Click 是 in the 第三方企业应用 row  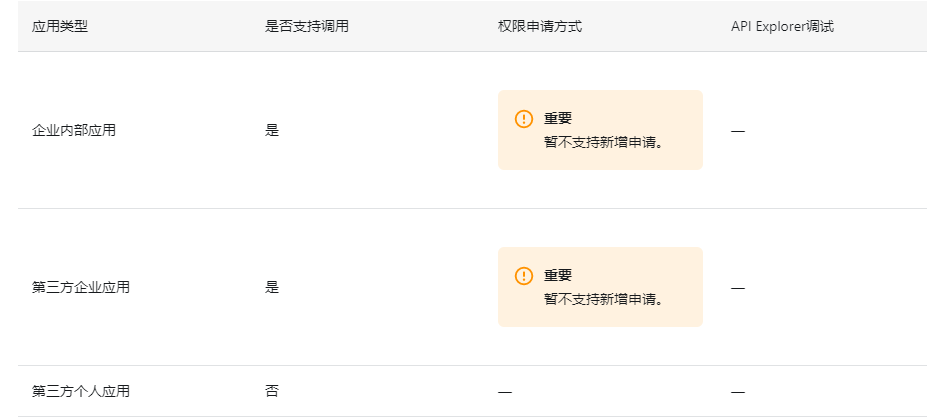[x=272, y=287]
